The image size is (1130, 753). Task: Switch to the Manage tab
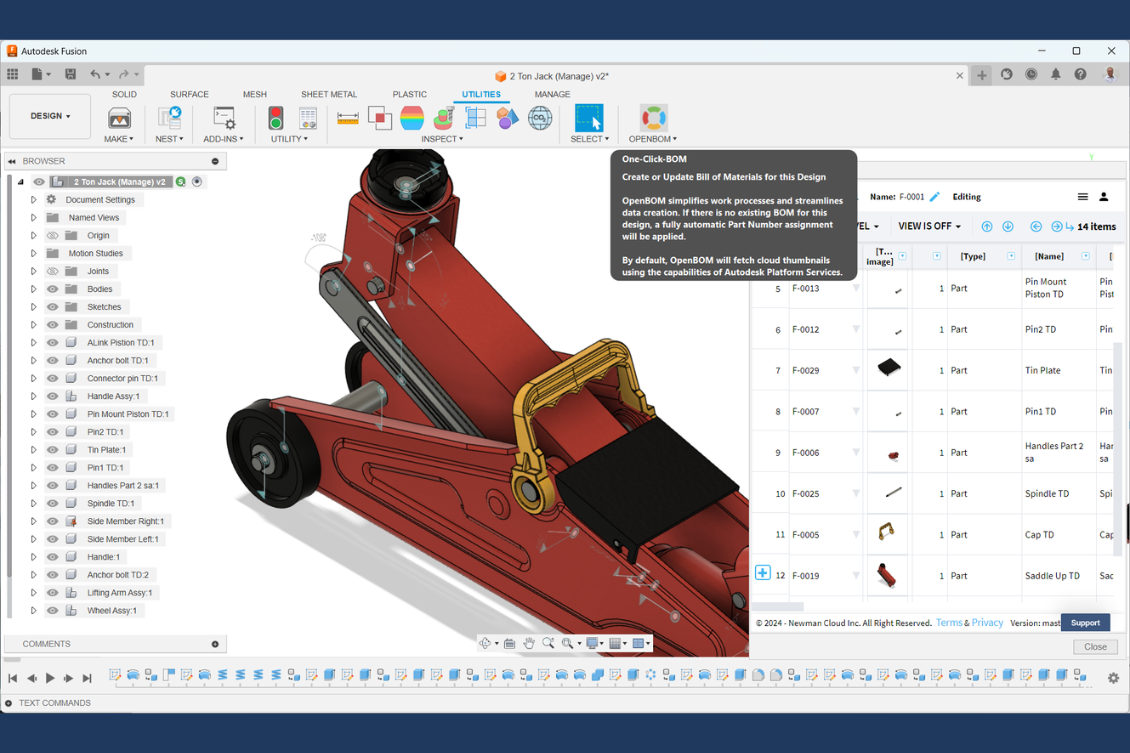pos(552,94)
